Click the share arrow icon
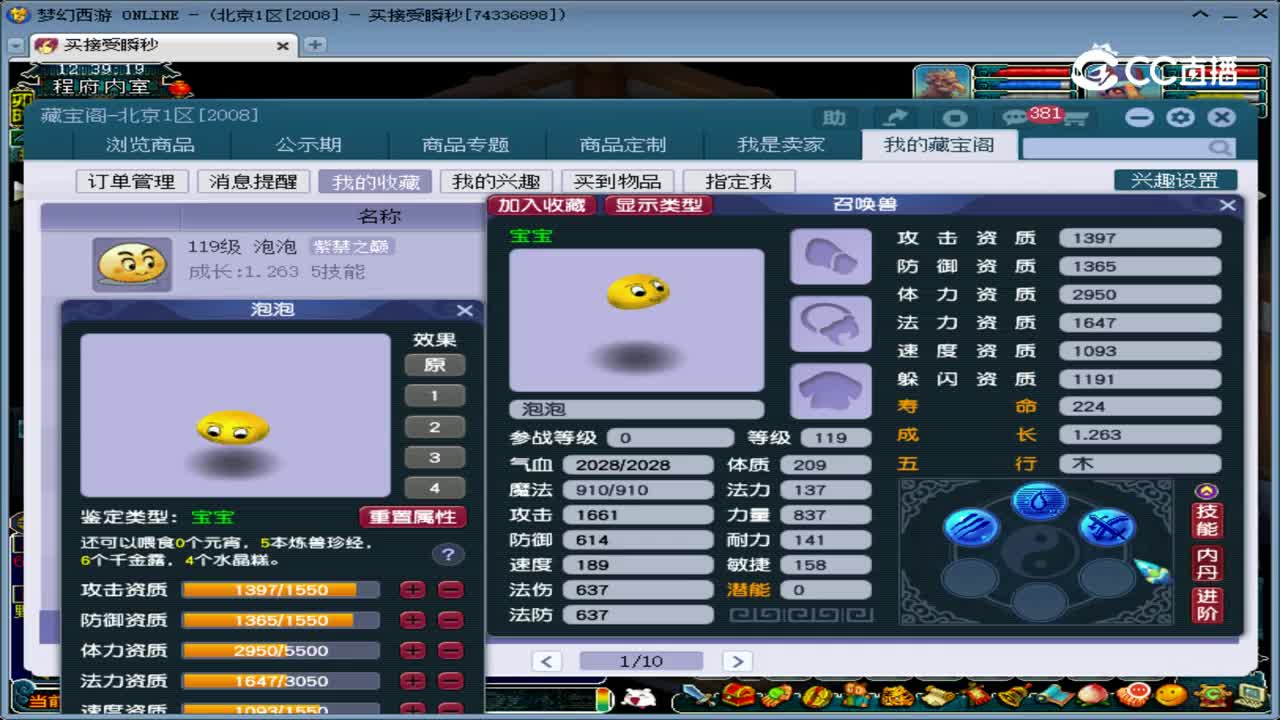Viewport: 1280px width, 720px height. click(895, 118)
